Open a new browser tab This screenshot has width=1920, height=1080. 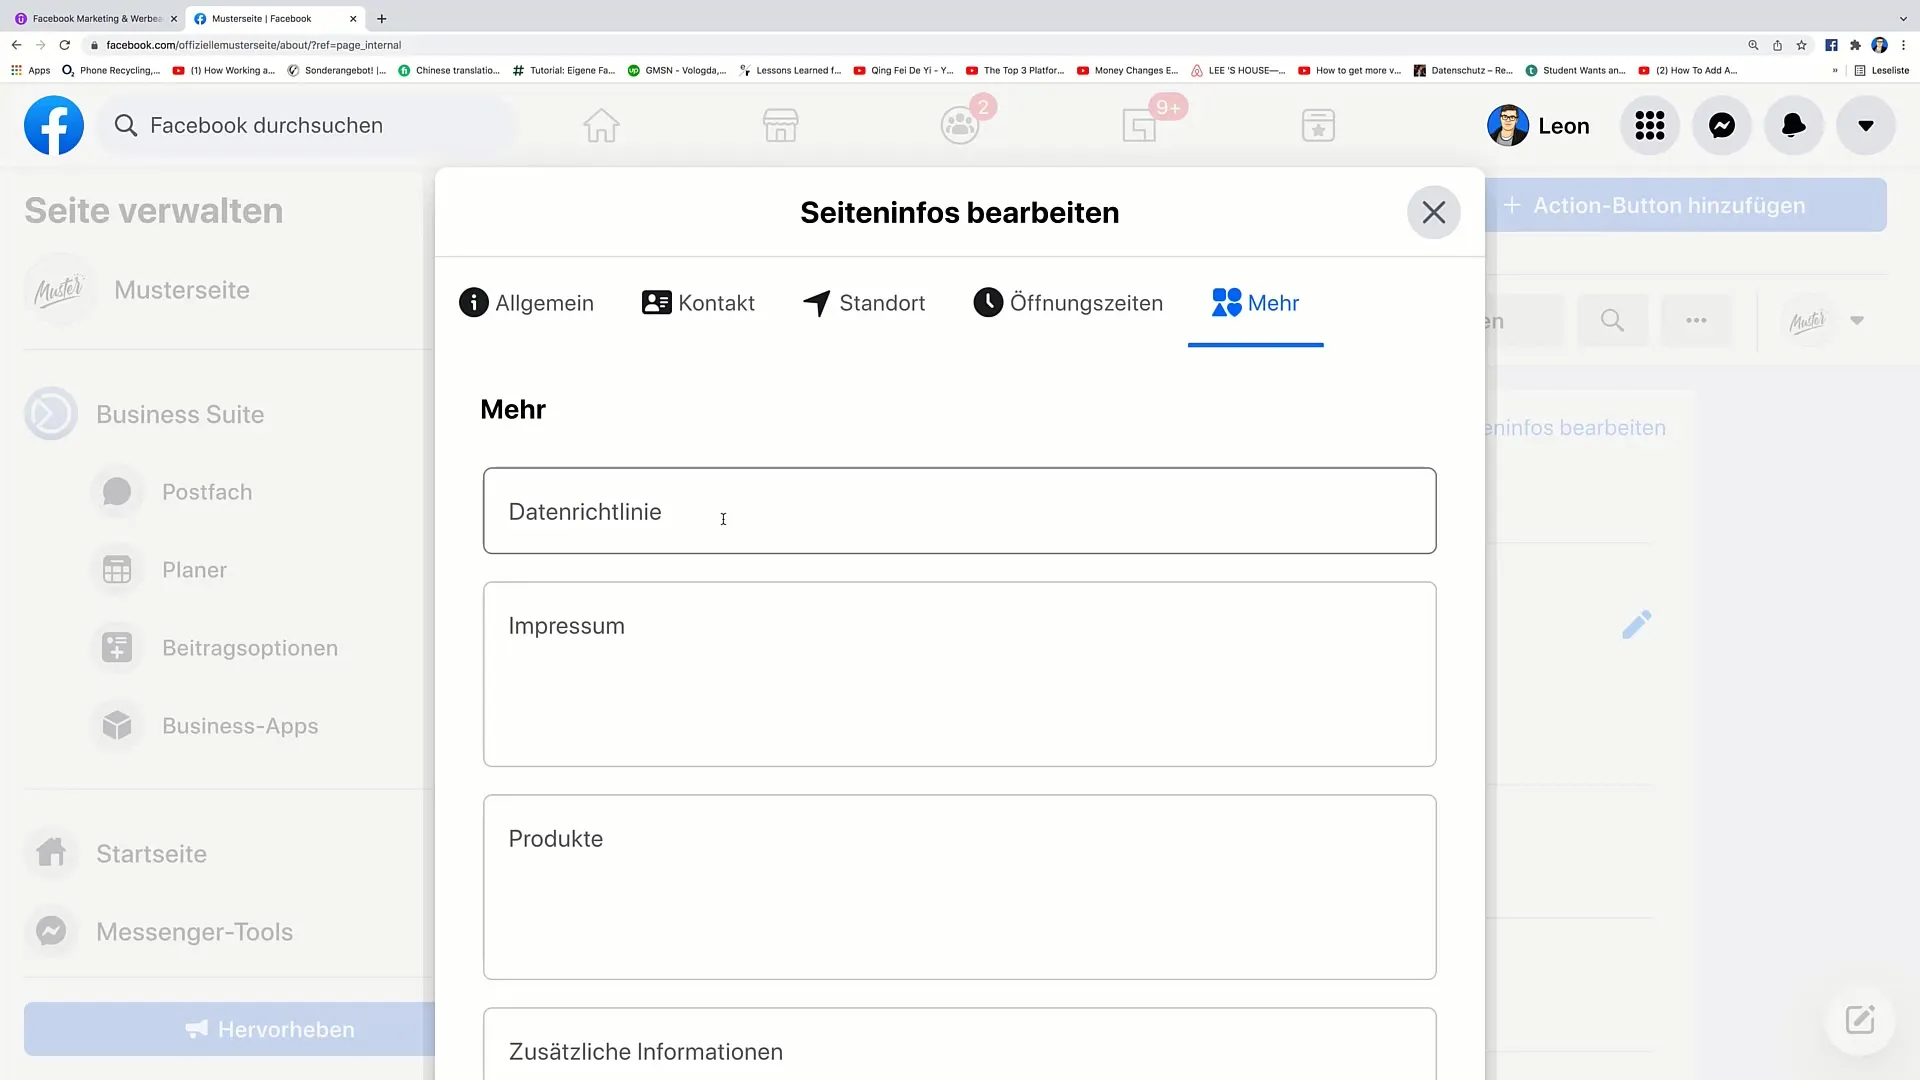point(381,18)
